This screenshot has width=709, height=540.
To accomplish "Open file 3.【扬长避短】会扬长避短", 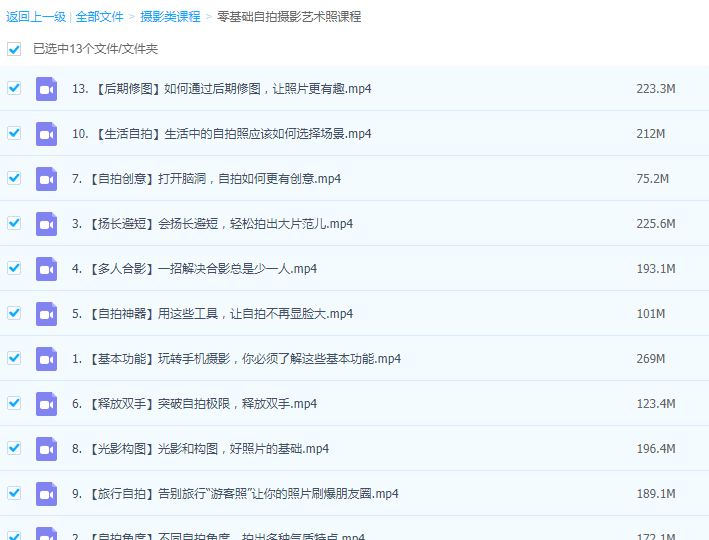I will pyautogui.click(x=213, y=224).
